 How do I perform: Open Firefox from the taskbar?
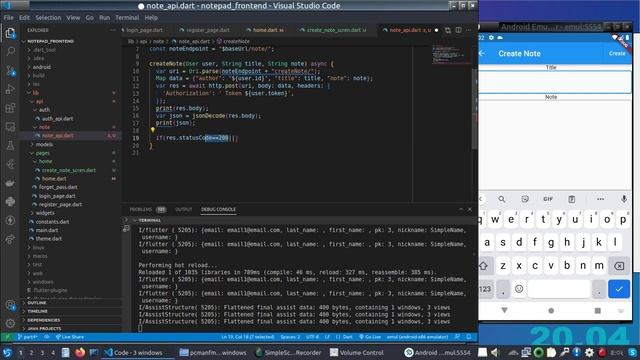[x=80, y=352]
